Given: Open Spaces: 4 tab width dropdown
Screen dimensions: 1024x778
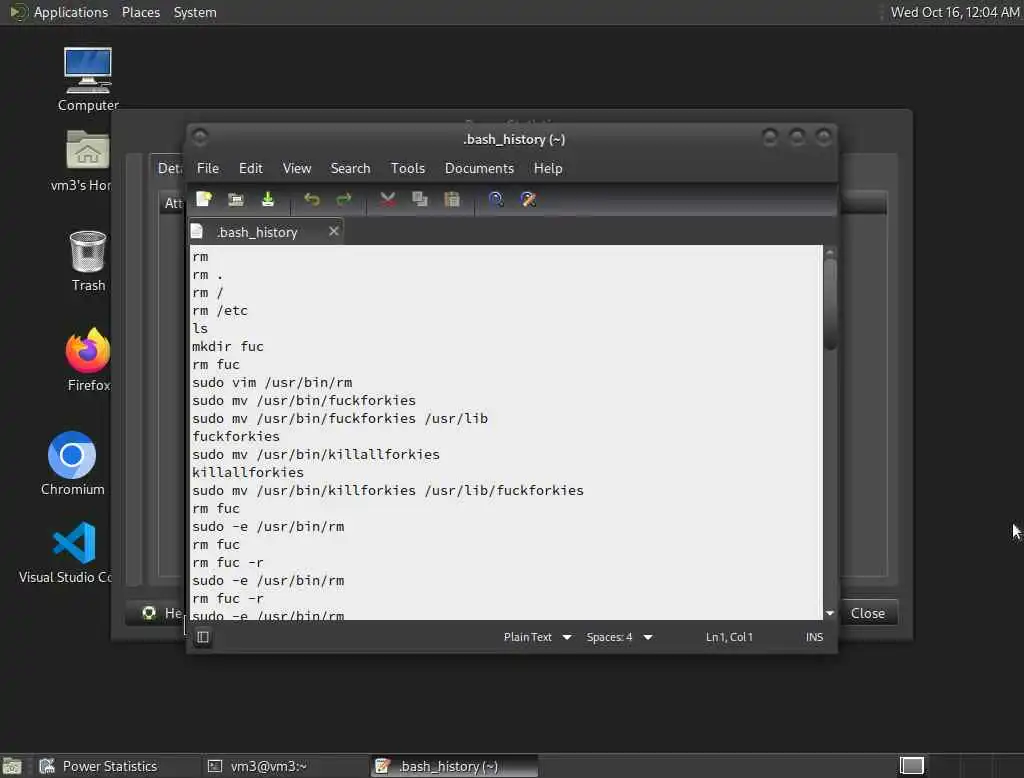Looking at the screenshot, I should [619, 637].
